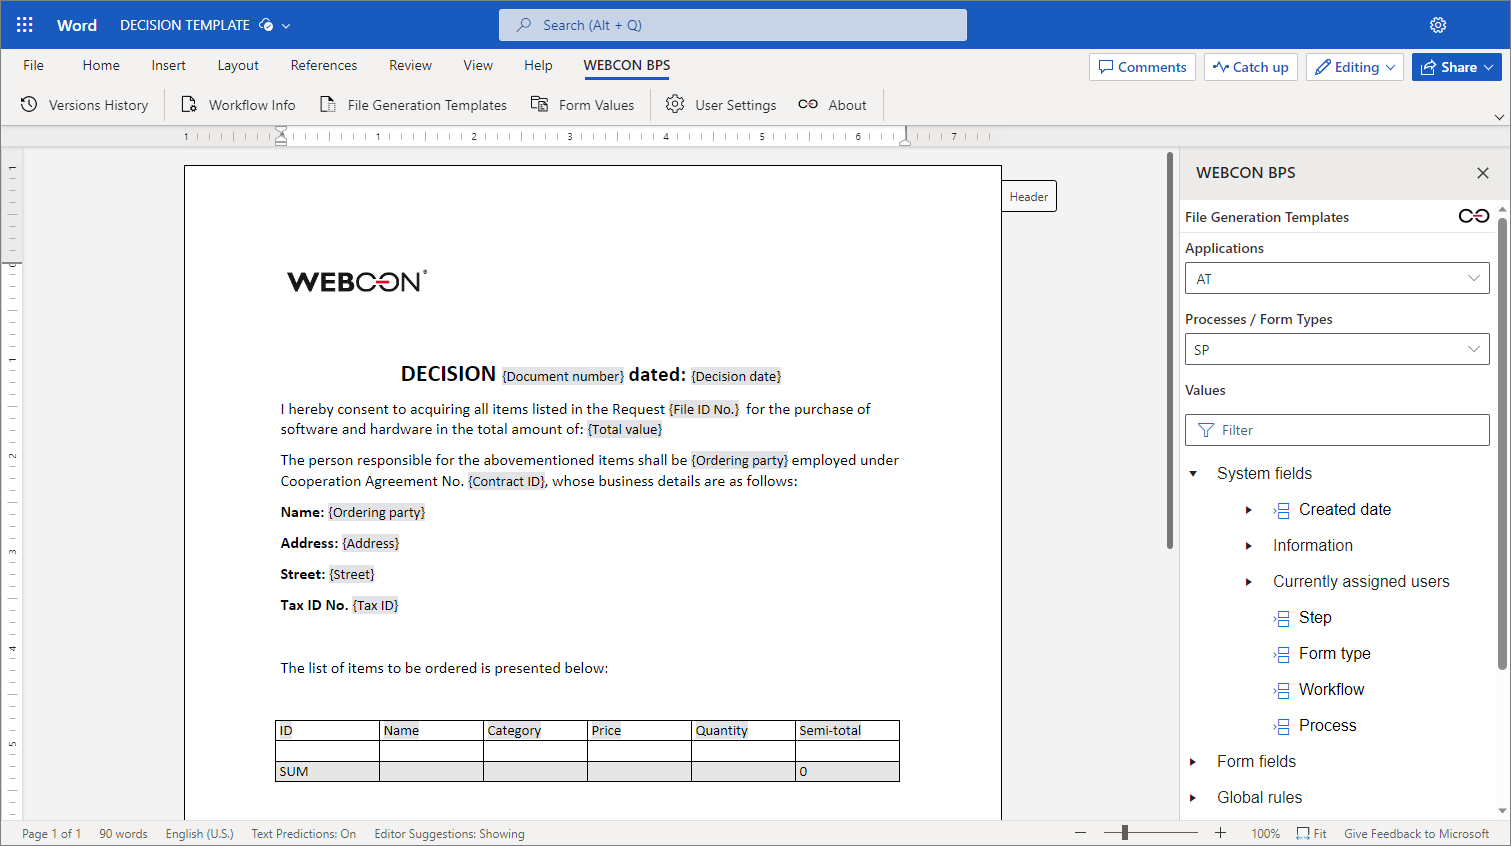
Task: Click the search magnifier icon
Action: pos(524,25)
